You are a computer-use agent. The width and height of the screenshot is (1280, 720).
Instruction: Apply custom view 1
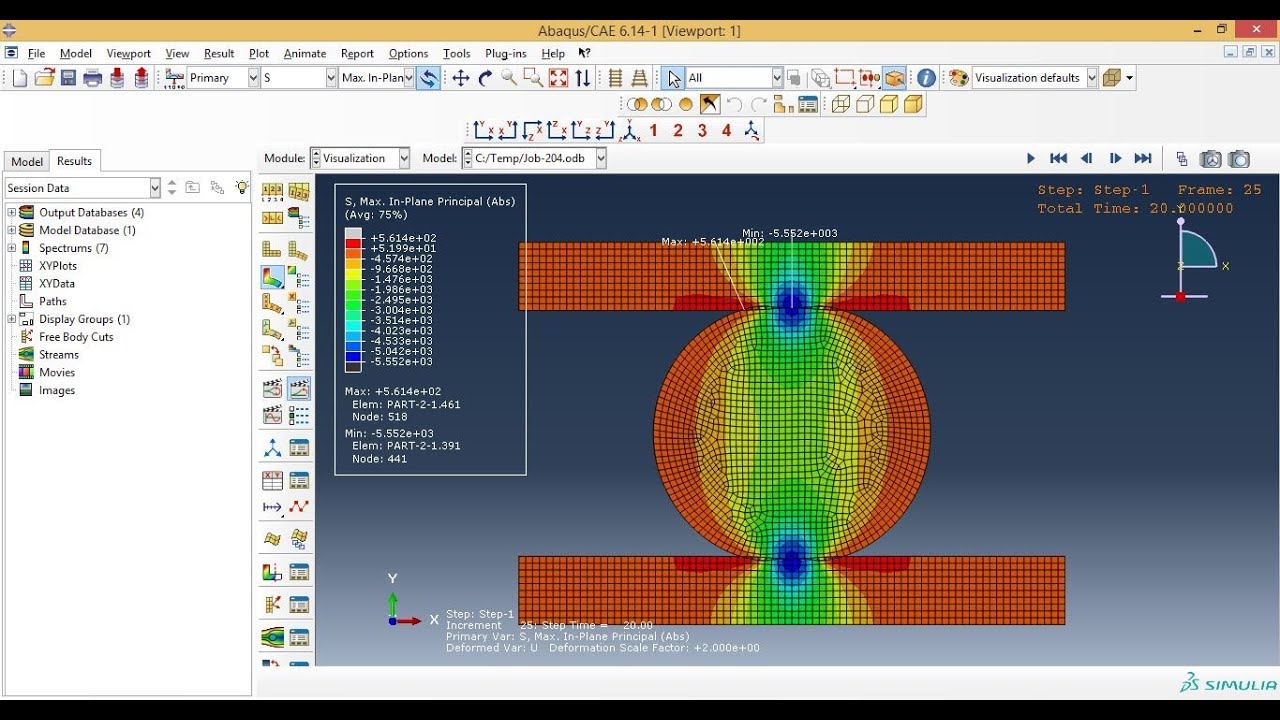pos(654,130)
